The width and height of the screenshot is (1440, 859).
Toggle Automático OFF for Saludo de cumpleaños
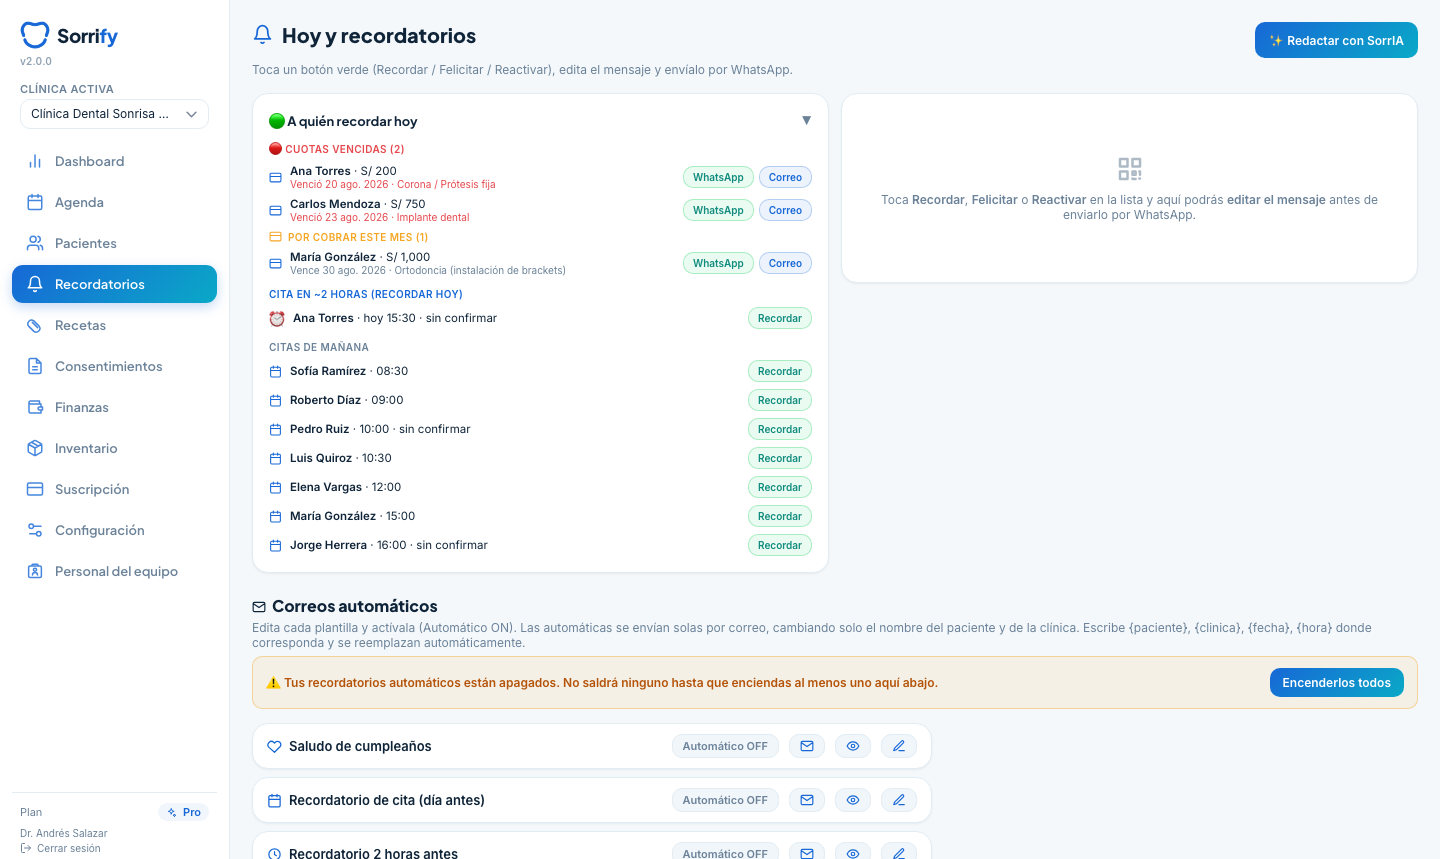(x=725, y=746)
